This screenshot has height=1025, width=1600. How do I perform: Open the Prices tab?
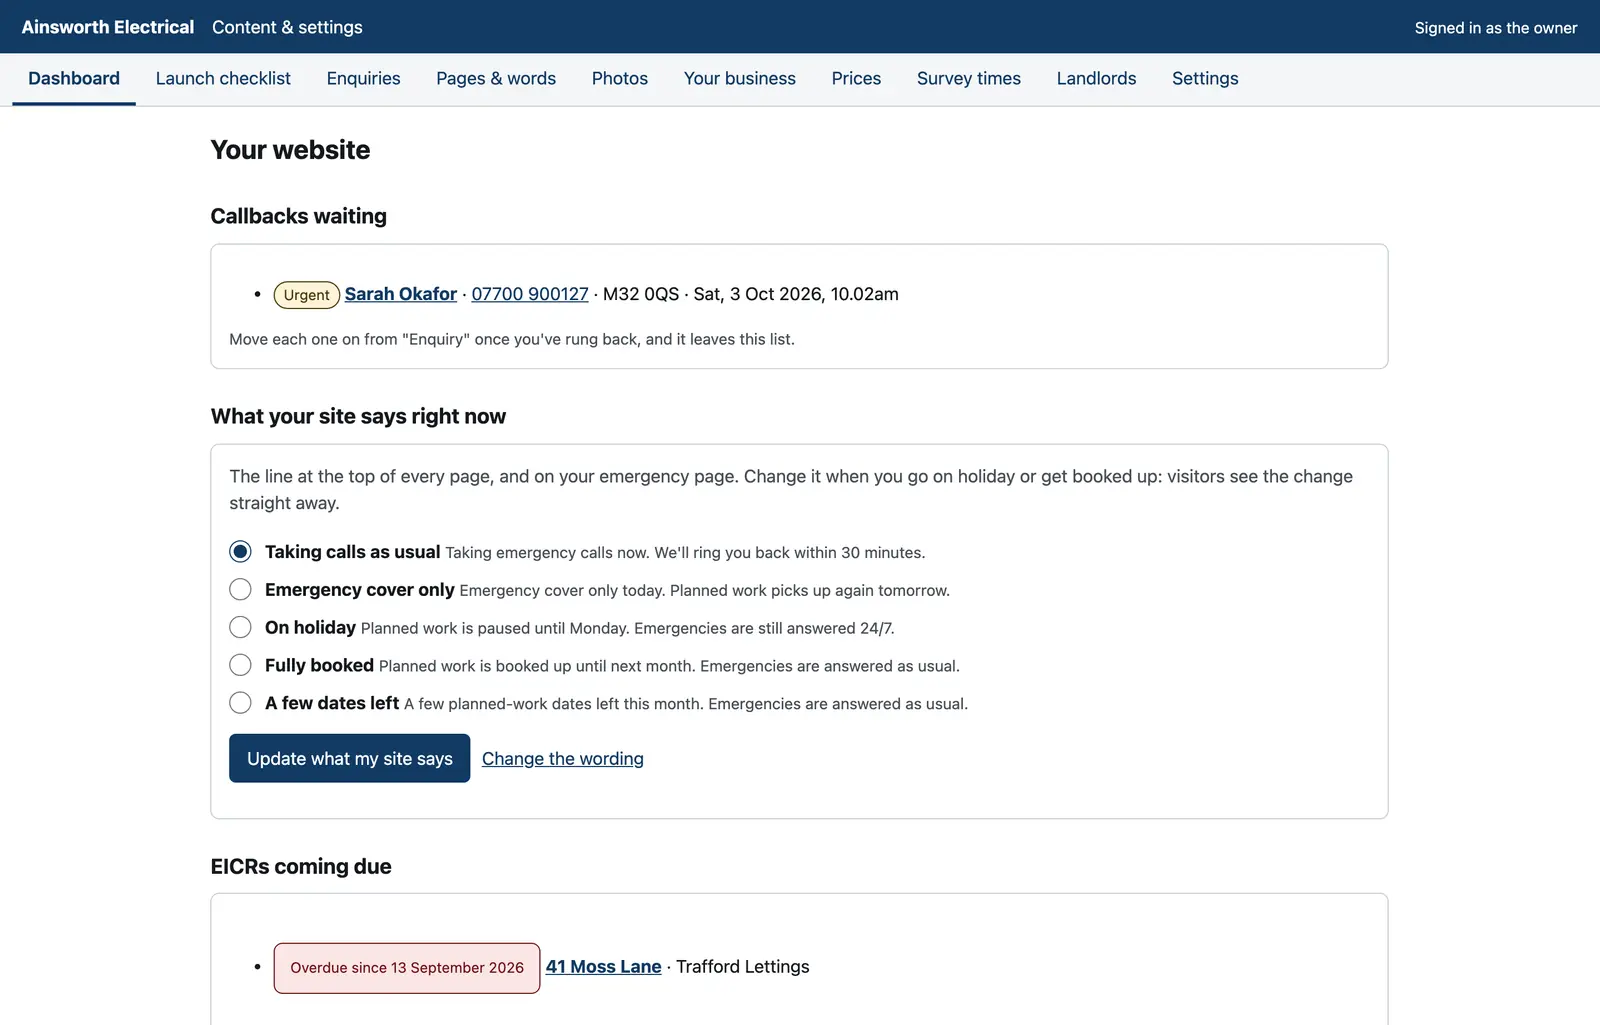click(x=856, y=78)
